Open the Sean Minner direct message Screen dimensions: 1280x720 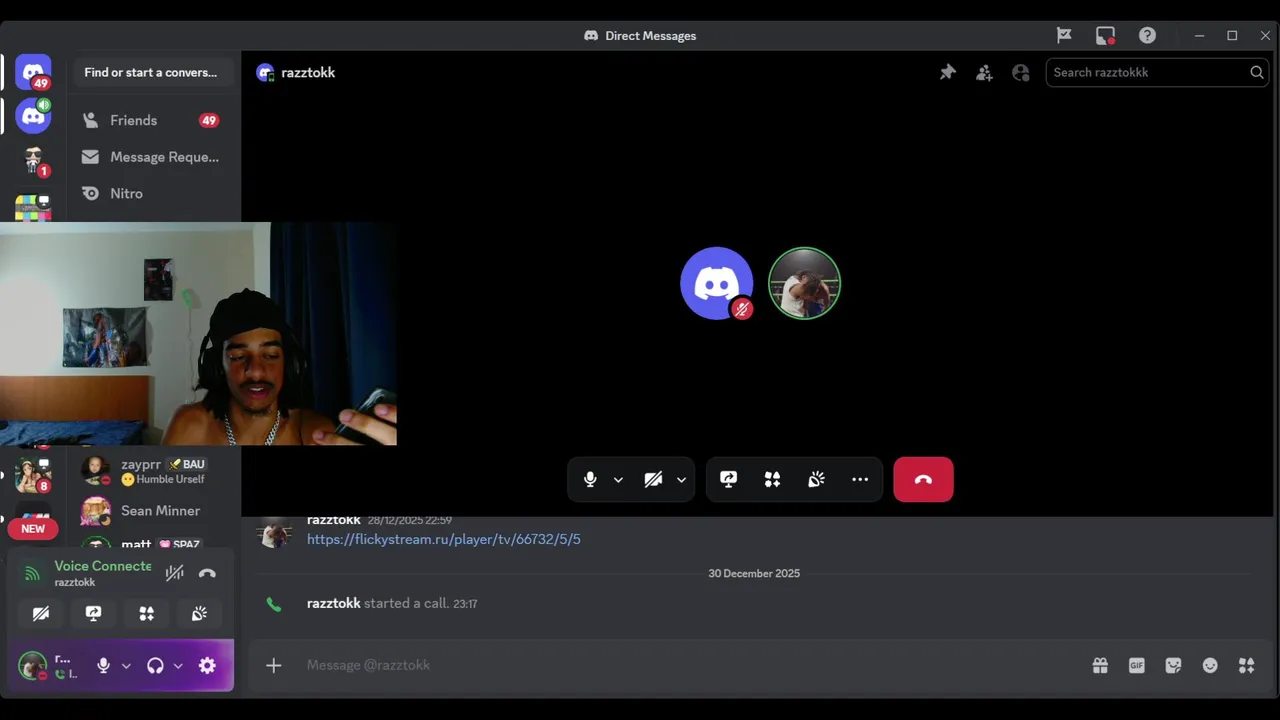[153, 511]
